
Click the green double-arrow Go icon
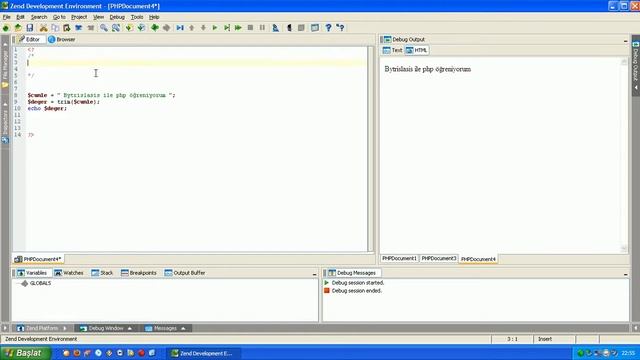pyautogui.click(x=238, y=28)
